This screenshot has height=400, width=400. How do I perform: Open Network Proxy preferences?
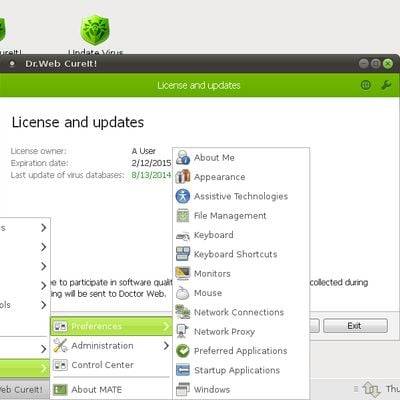tap(241, 331)
